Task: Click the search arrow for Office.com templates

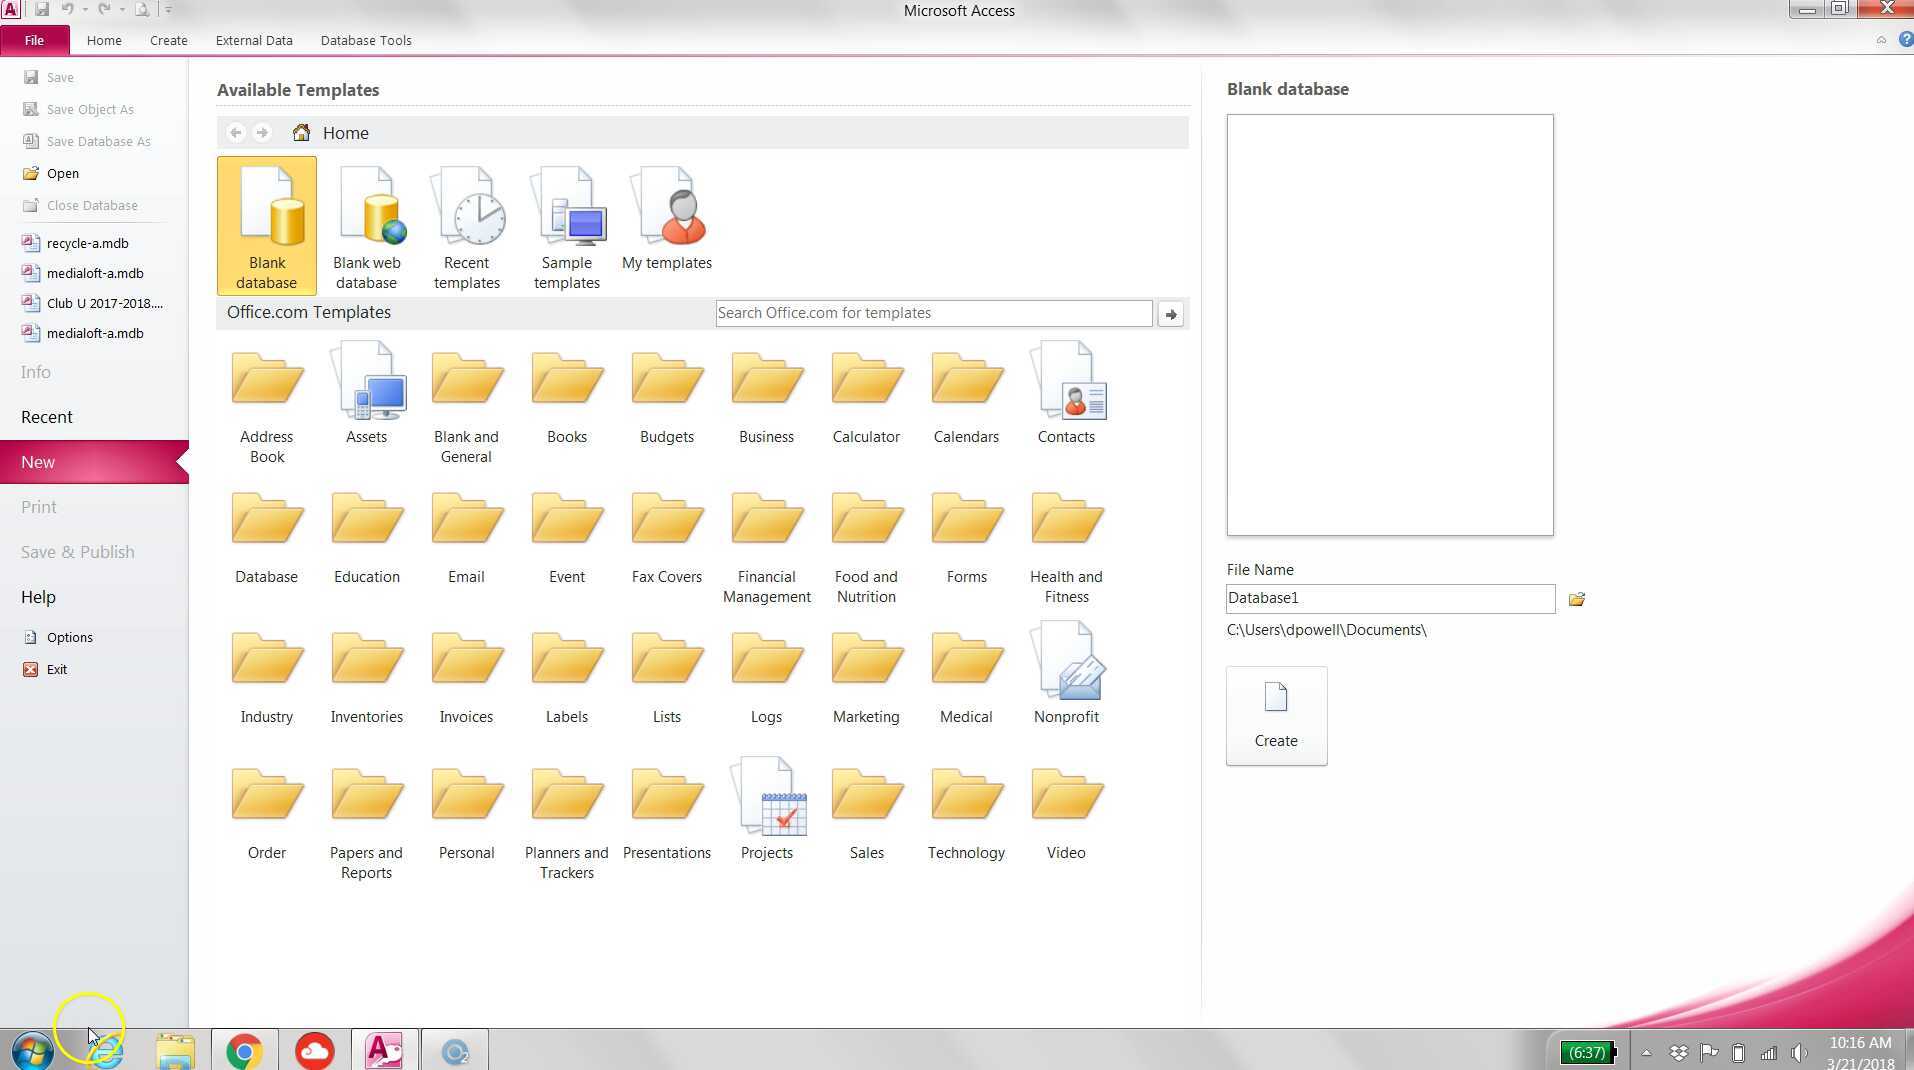Action: (x=1170, y=314)
